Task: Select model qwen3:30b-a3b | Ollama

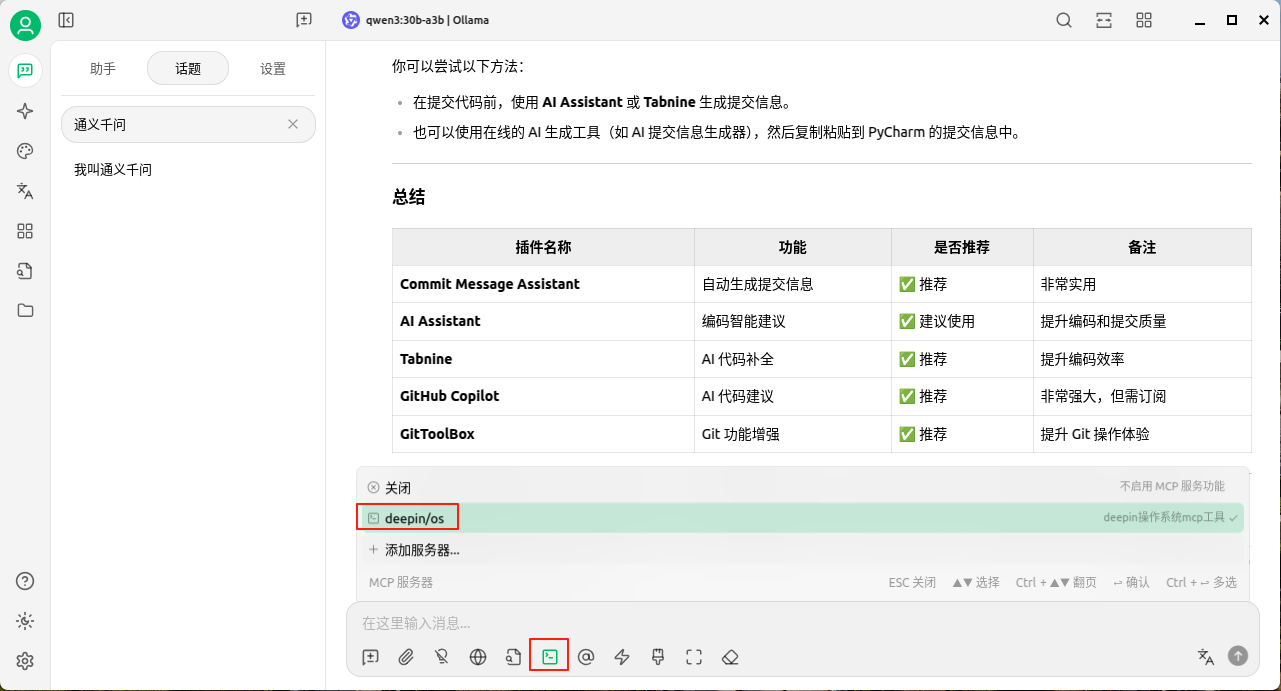Action: [416, 20]
